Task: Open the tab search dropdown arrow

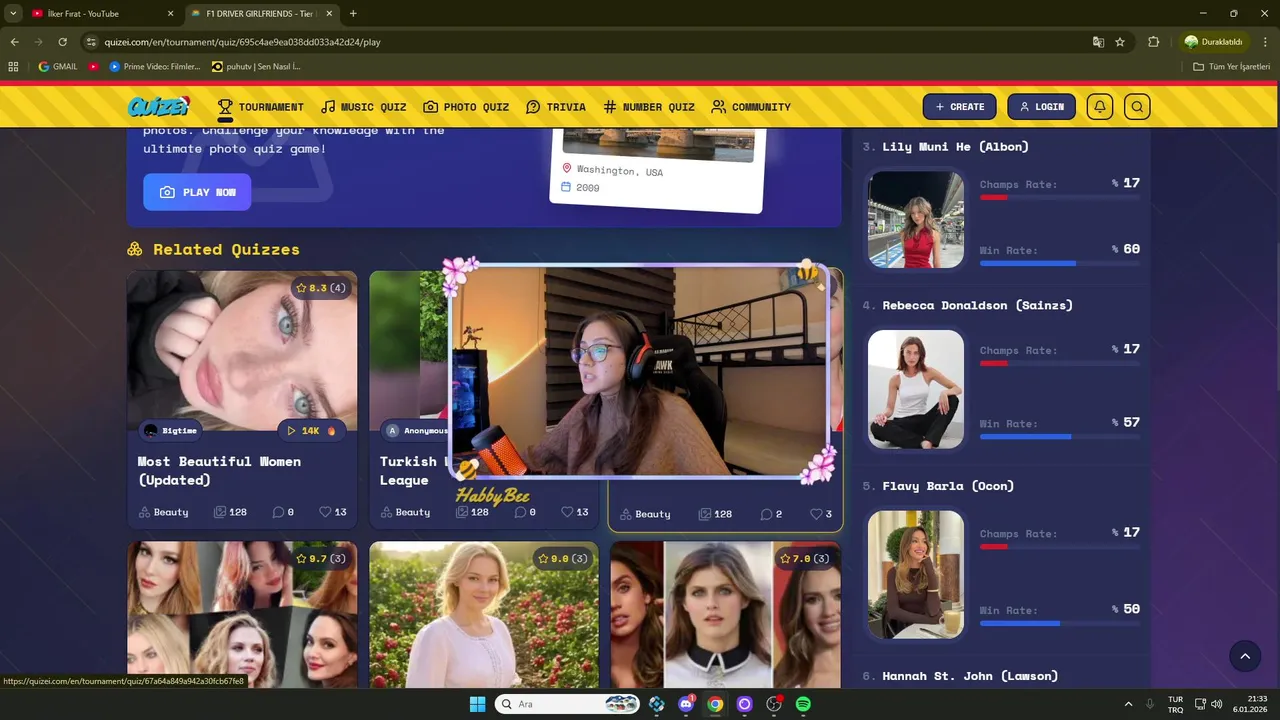Action: pyautogui.click(x=13, y=13)
